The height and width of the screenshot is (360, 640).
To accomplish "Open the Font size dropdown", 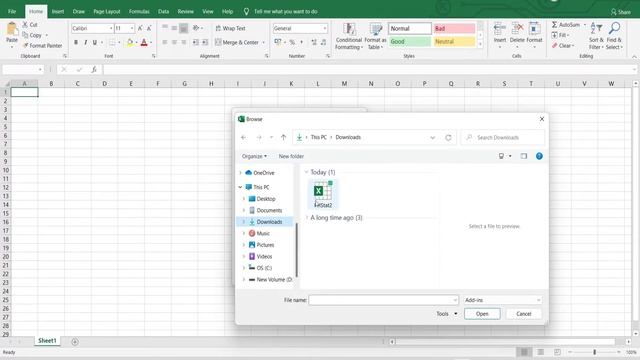I will (132, 28).
